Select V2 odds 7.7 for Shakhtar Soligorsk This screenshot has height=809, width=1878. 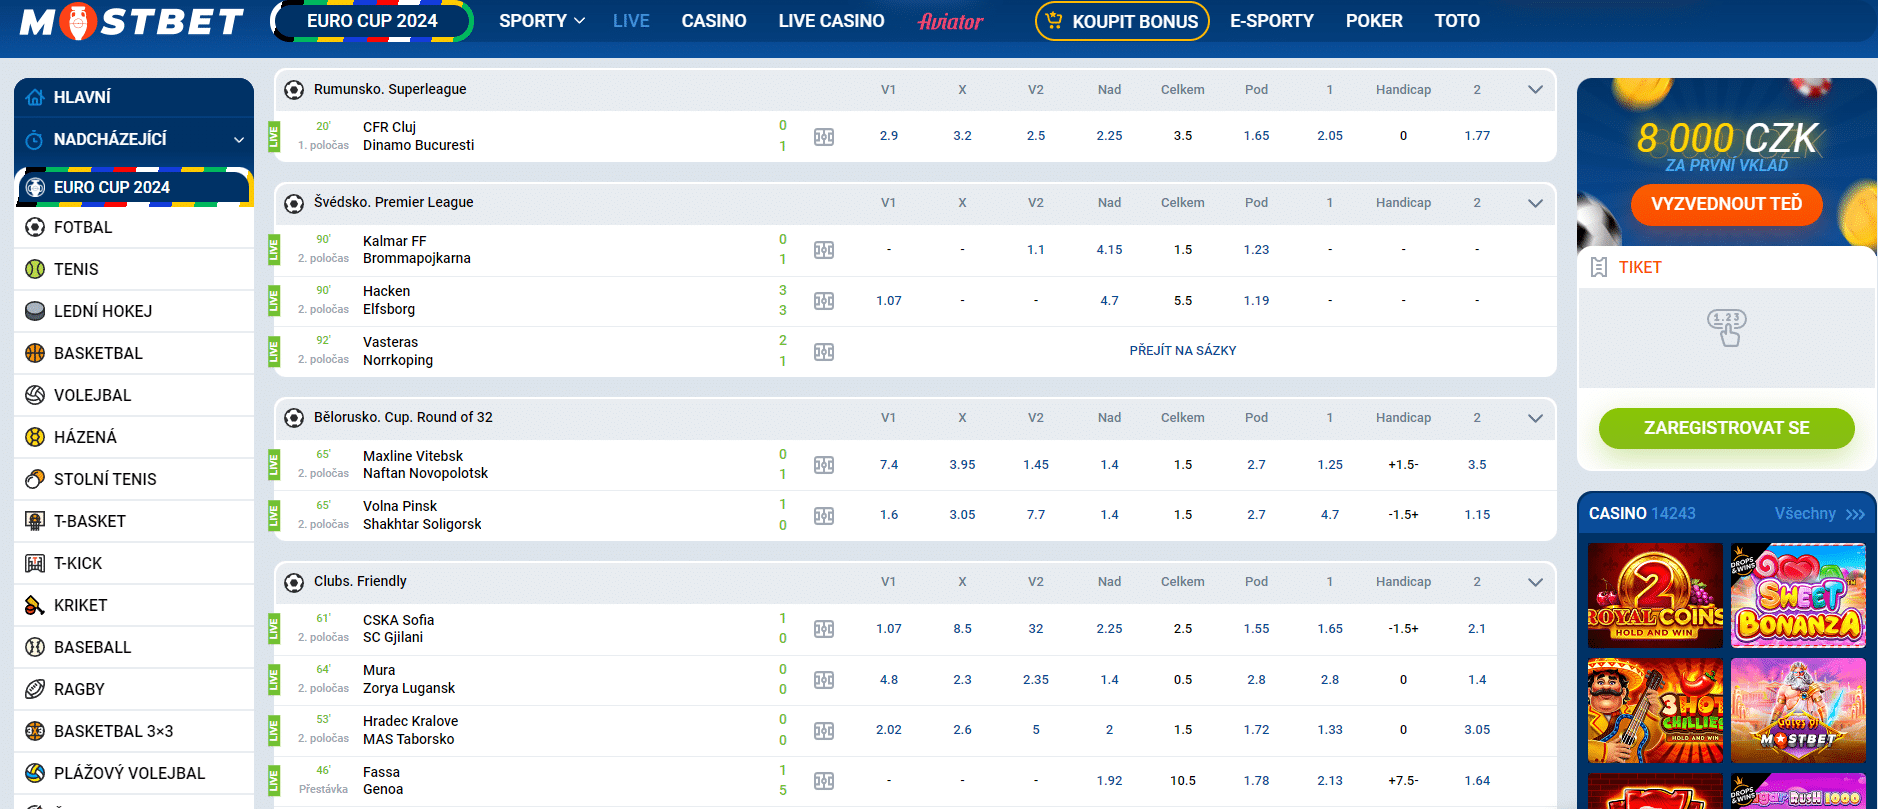[1036, 515]
